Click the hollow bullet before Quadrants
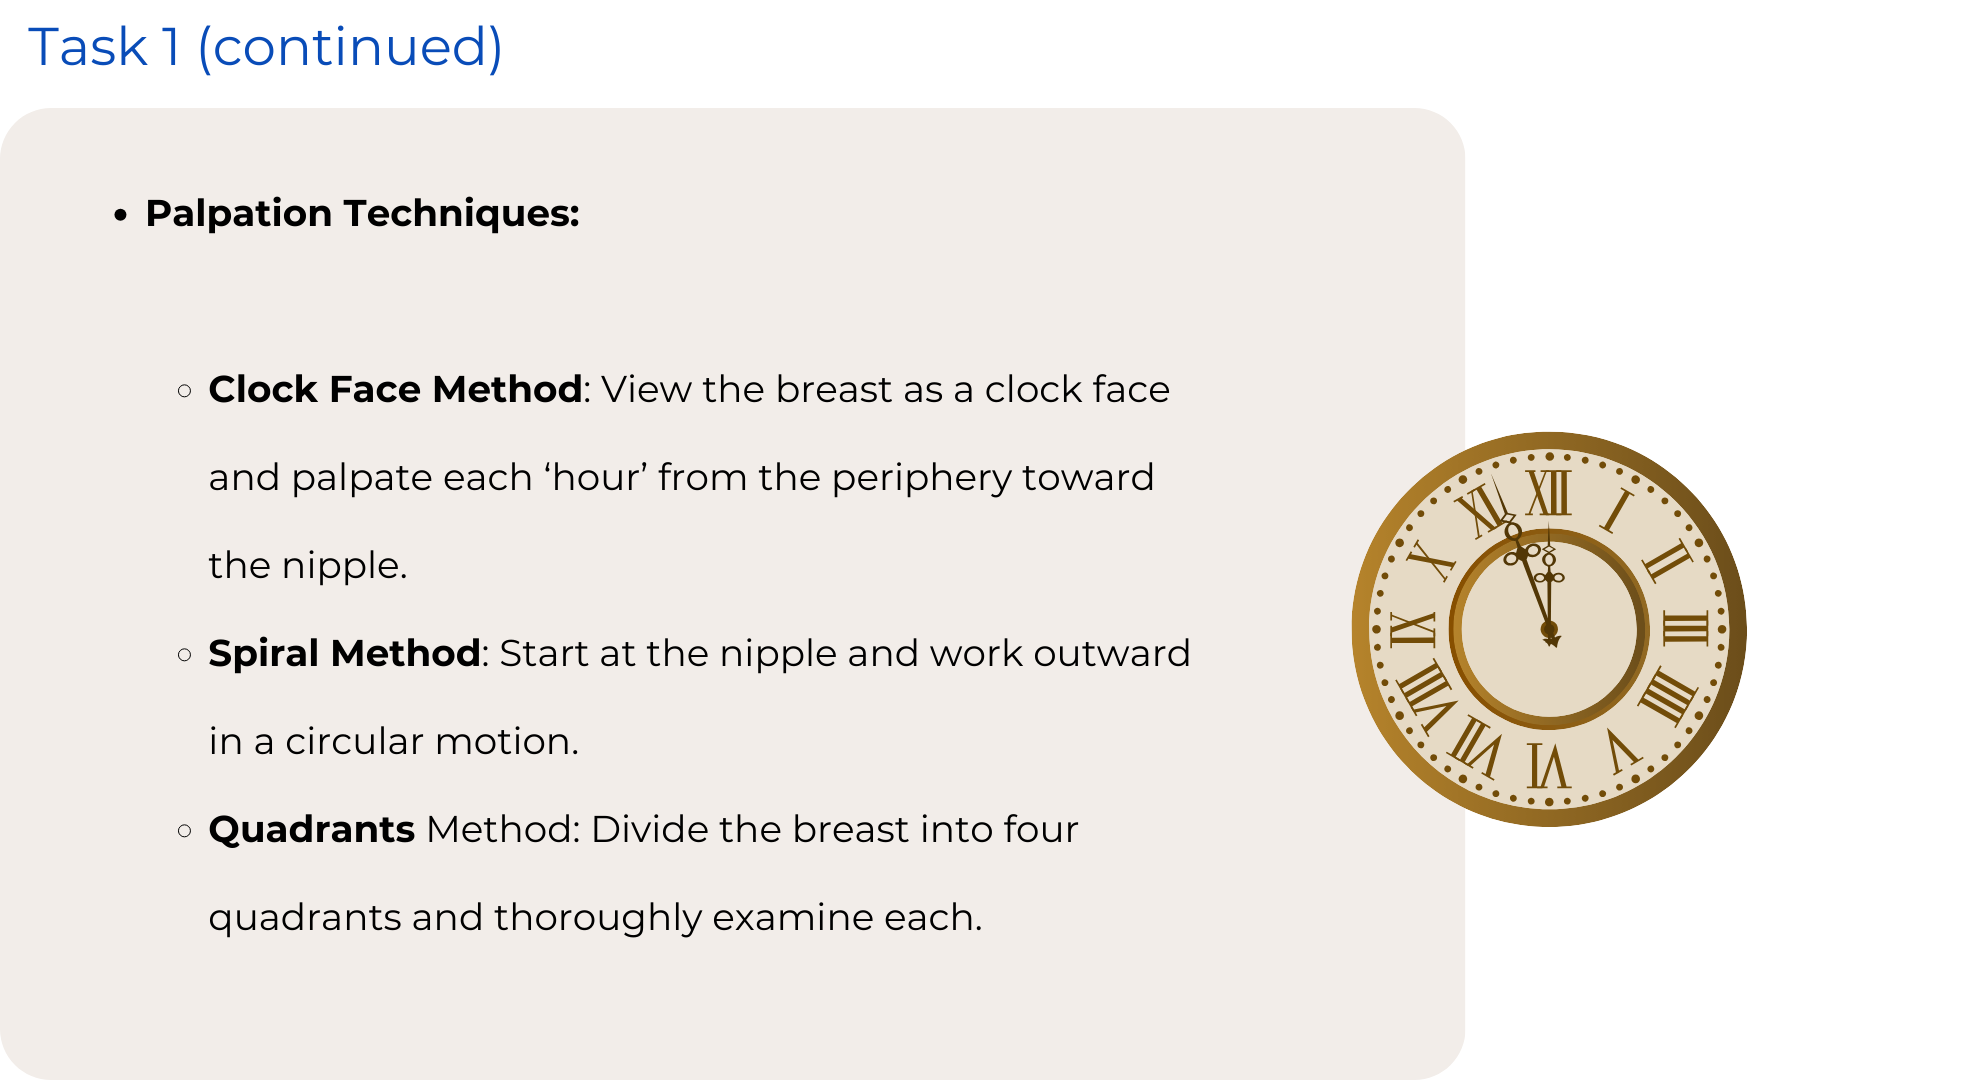 184,830
